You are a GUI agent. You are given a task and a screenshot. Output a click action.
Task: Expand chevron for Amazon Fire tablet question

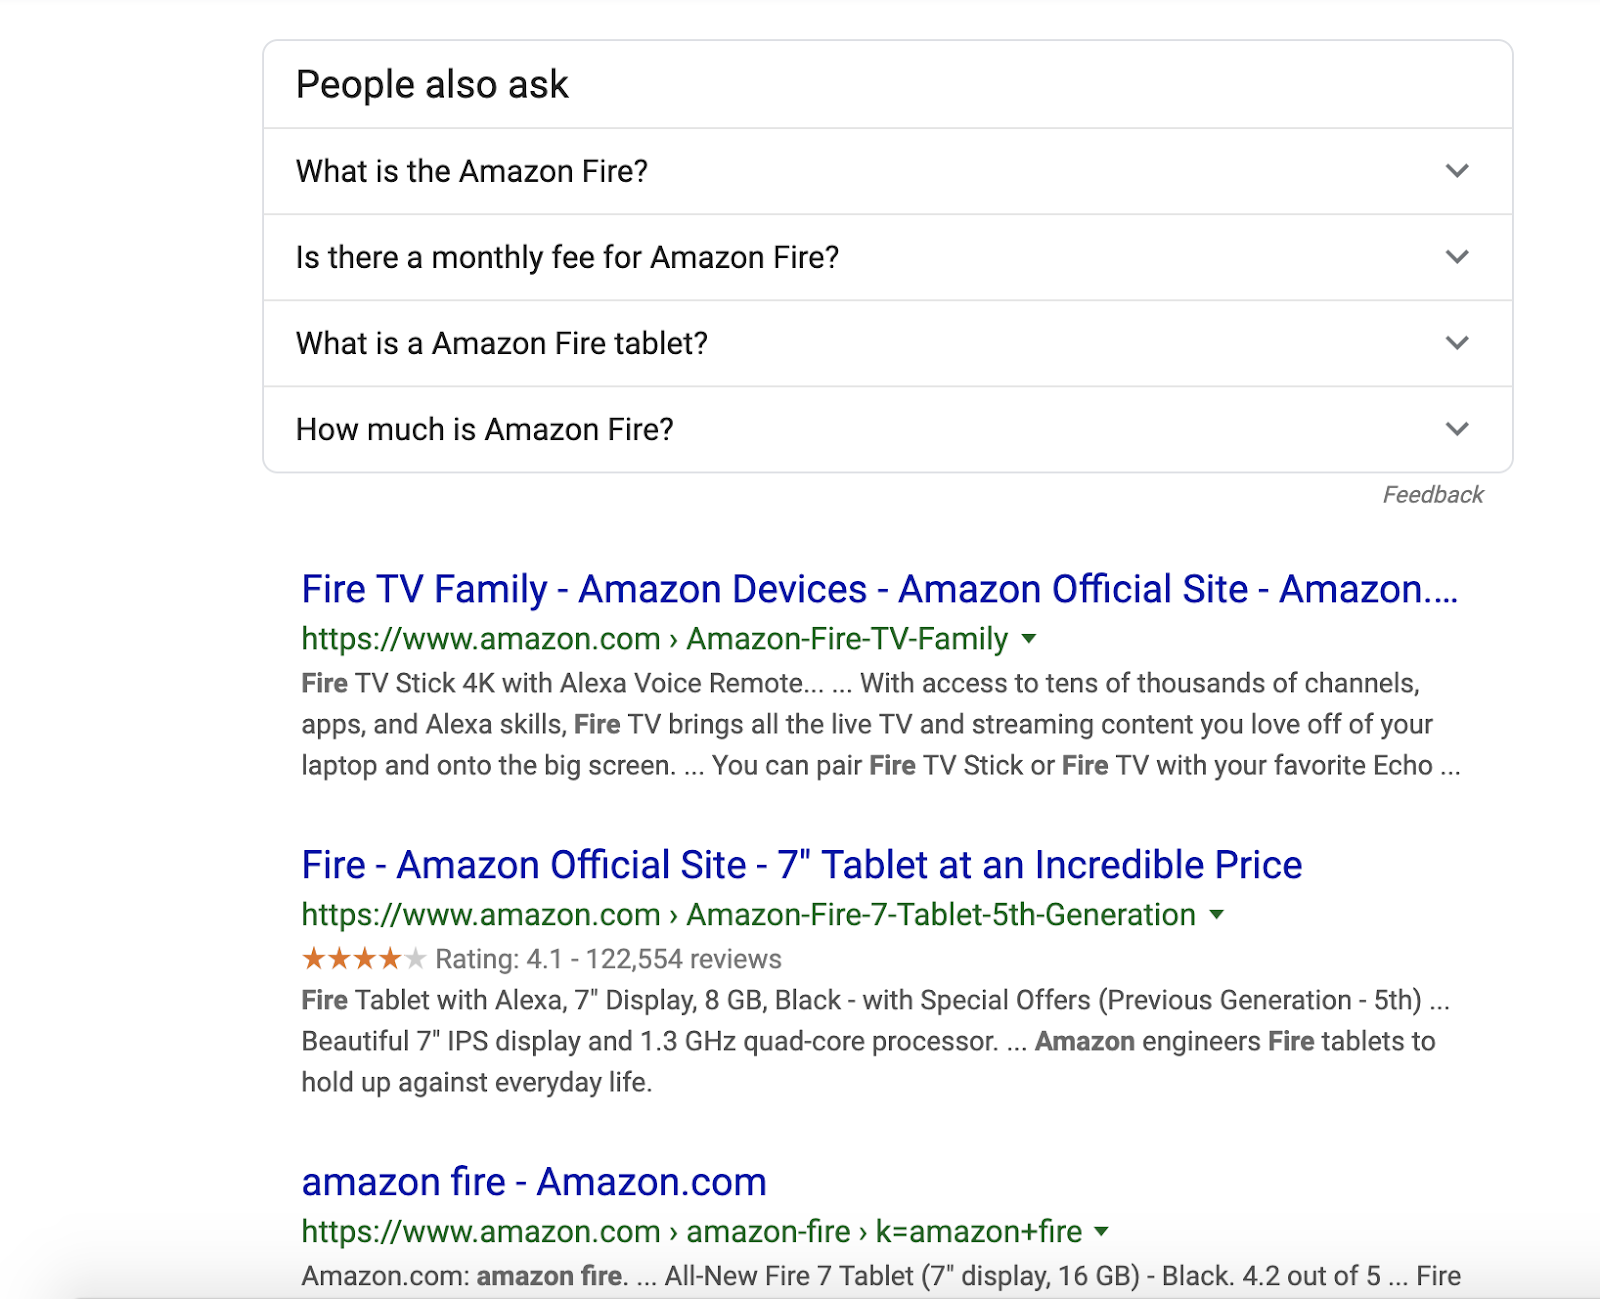1457,343
